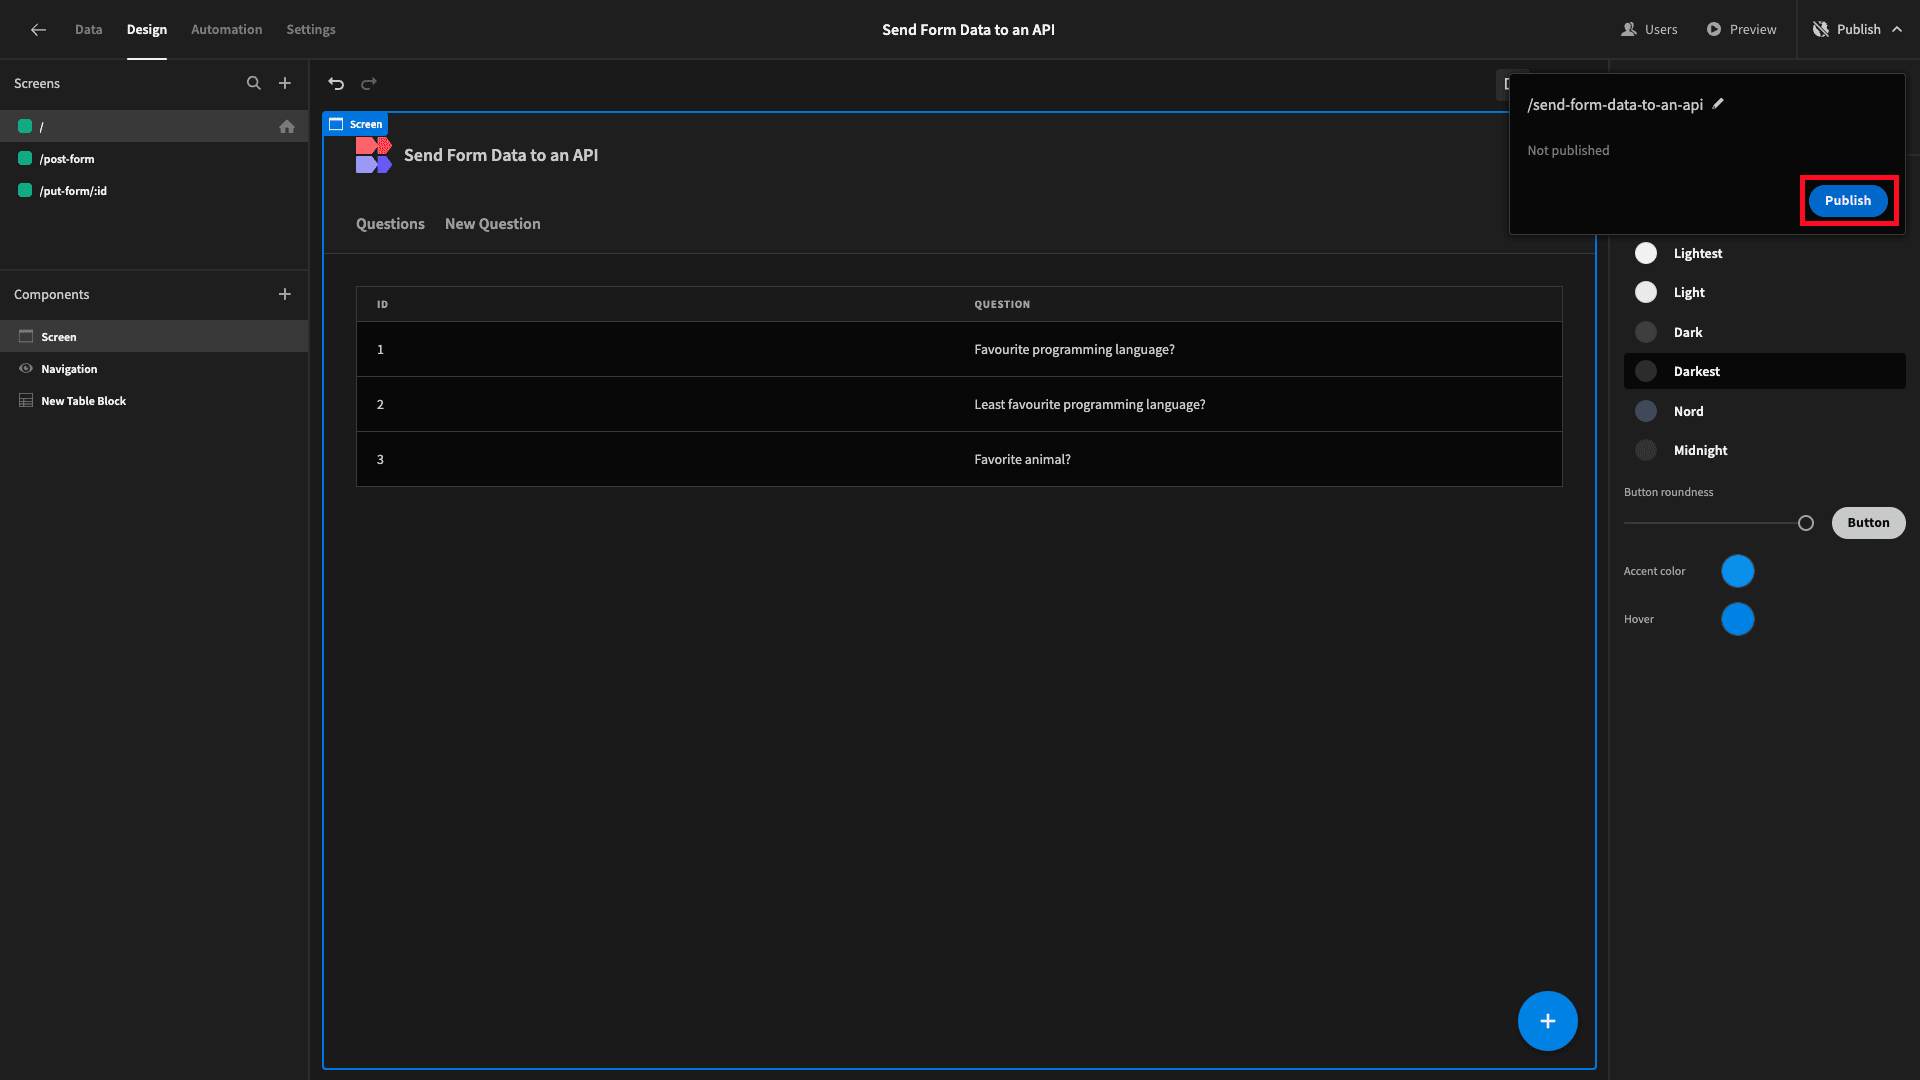The image size is (1920, 1080).
Task: Open the app Preview
Action: point(1741,29)
